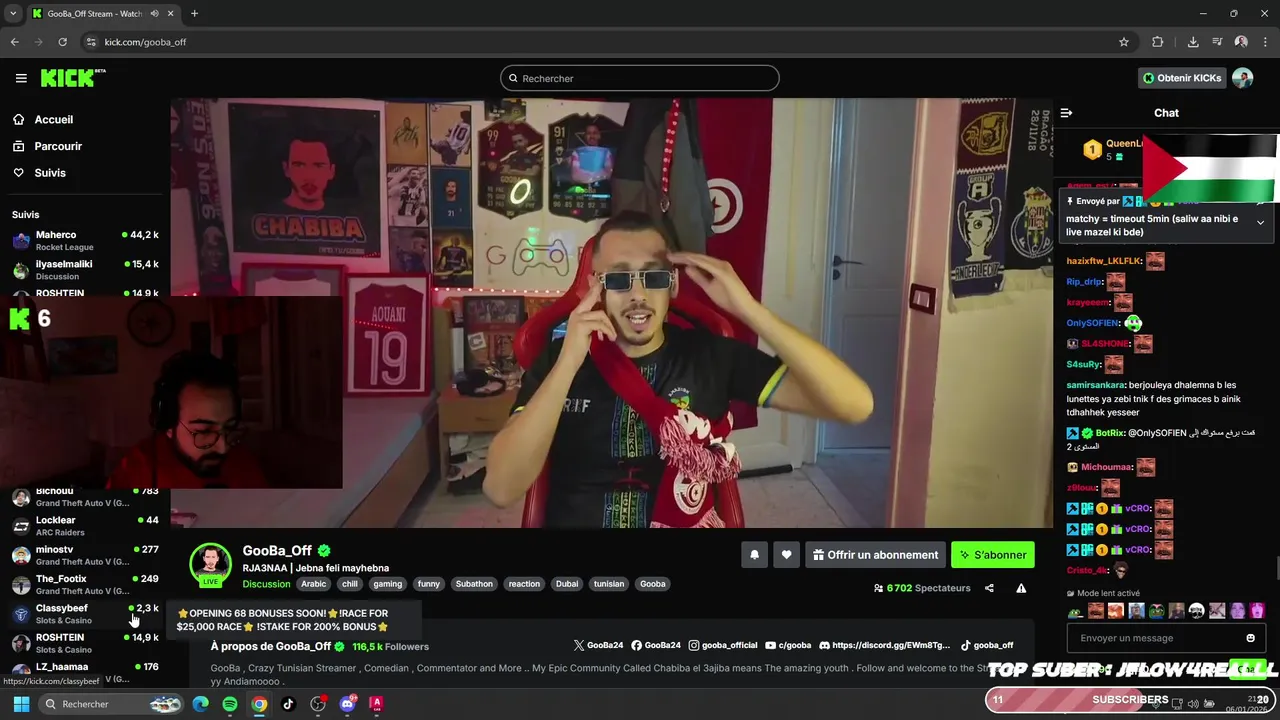Open minostv channel in followed list
1280x720 pixels.
click(x=85, y=555)
